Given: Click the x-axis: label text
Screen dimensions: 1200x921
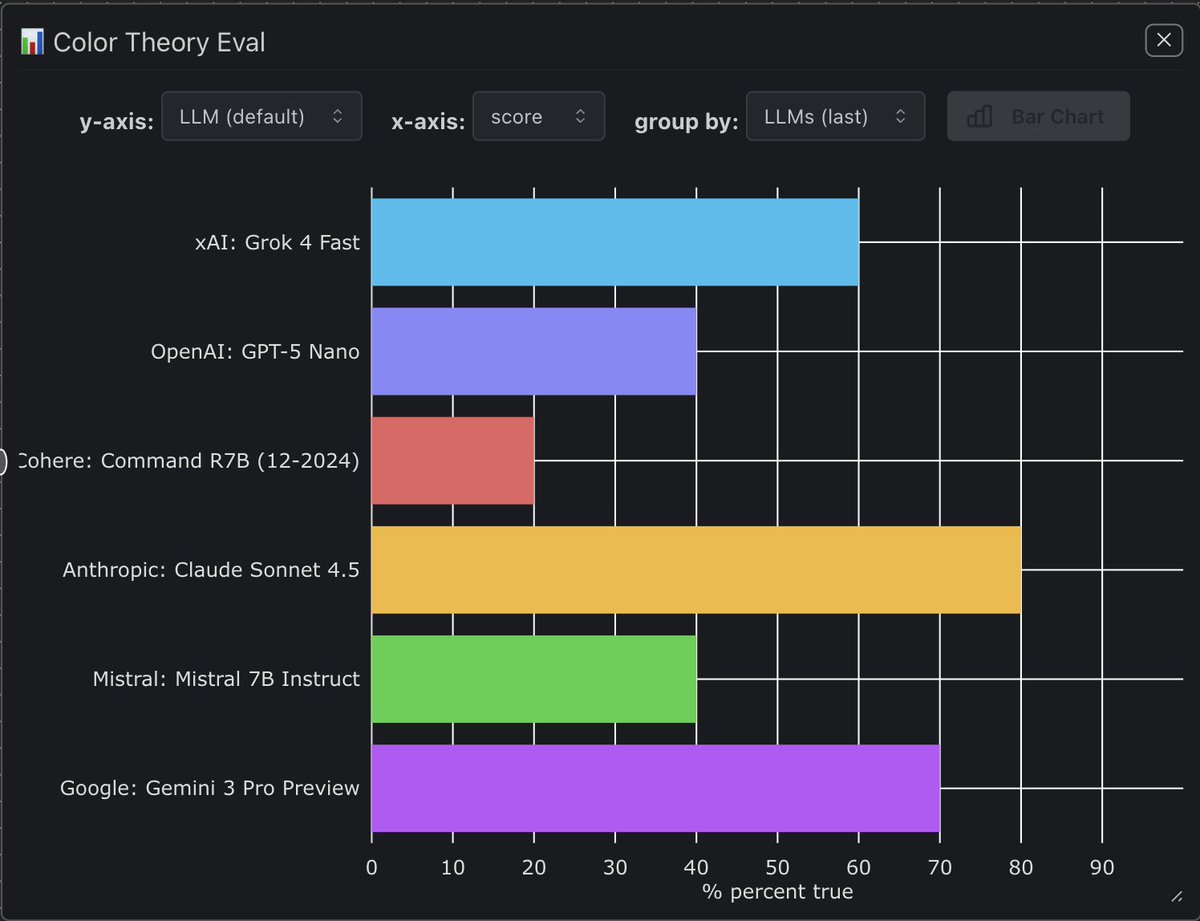Looking at the screenshot, I should pos(427,122).
